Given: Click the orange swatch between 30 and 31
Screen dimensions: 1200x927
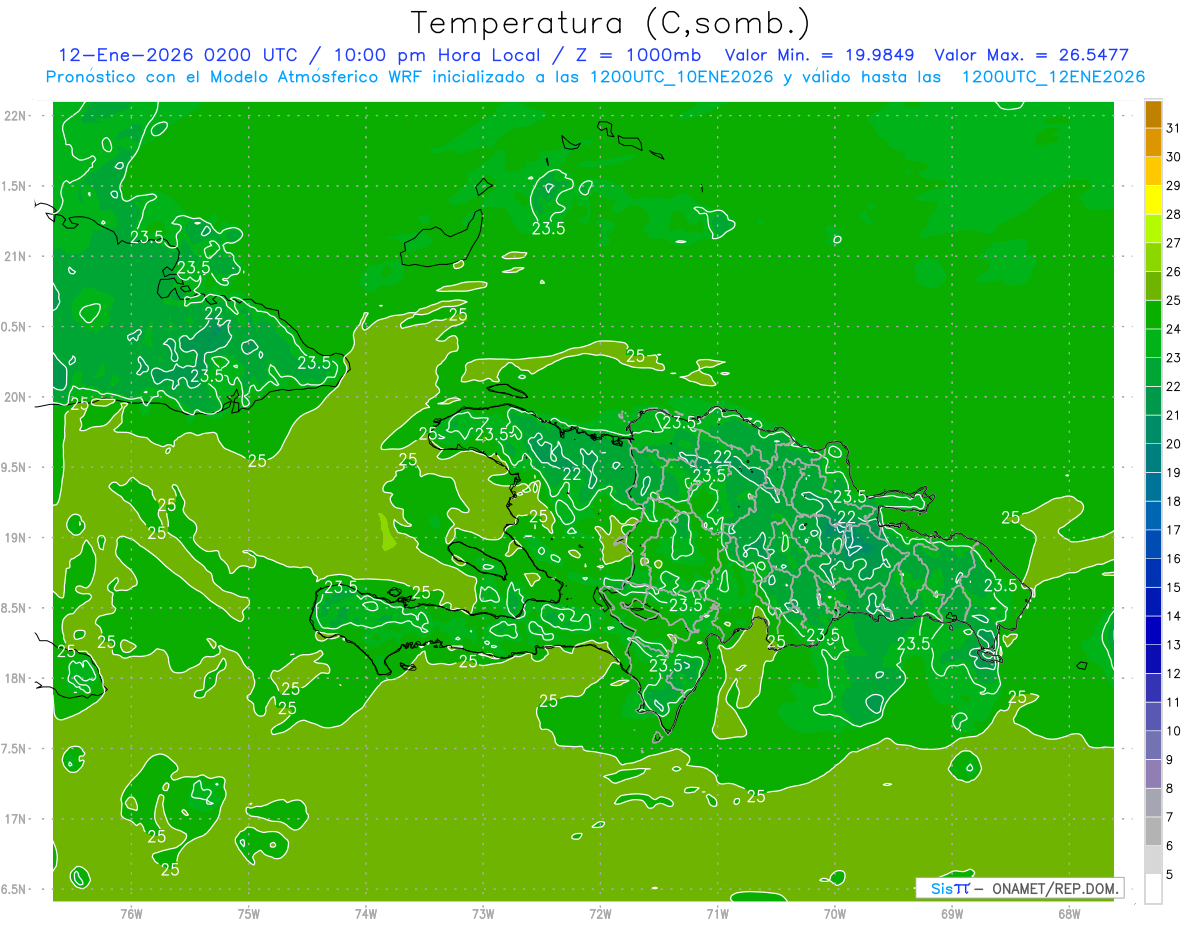Looking at the screenshot, I should pos(1153,142).
